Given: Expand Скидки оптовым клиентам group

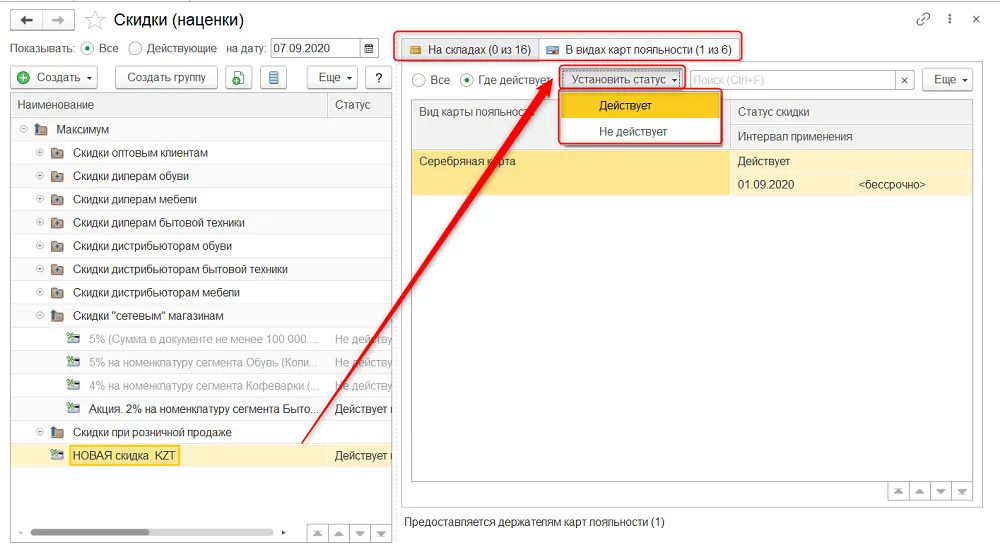Looking at the screenshot, I should tap(40, 153).
